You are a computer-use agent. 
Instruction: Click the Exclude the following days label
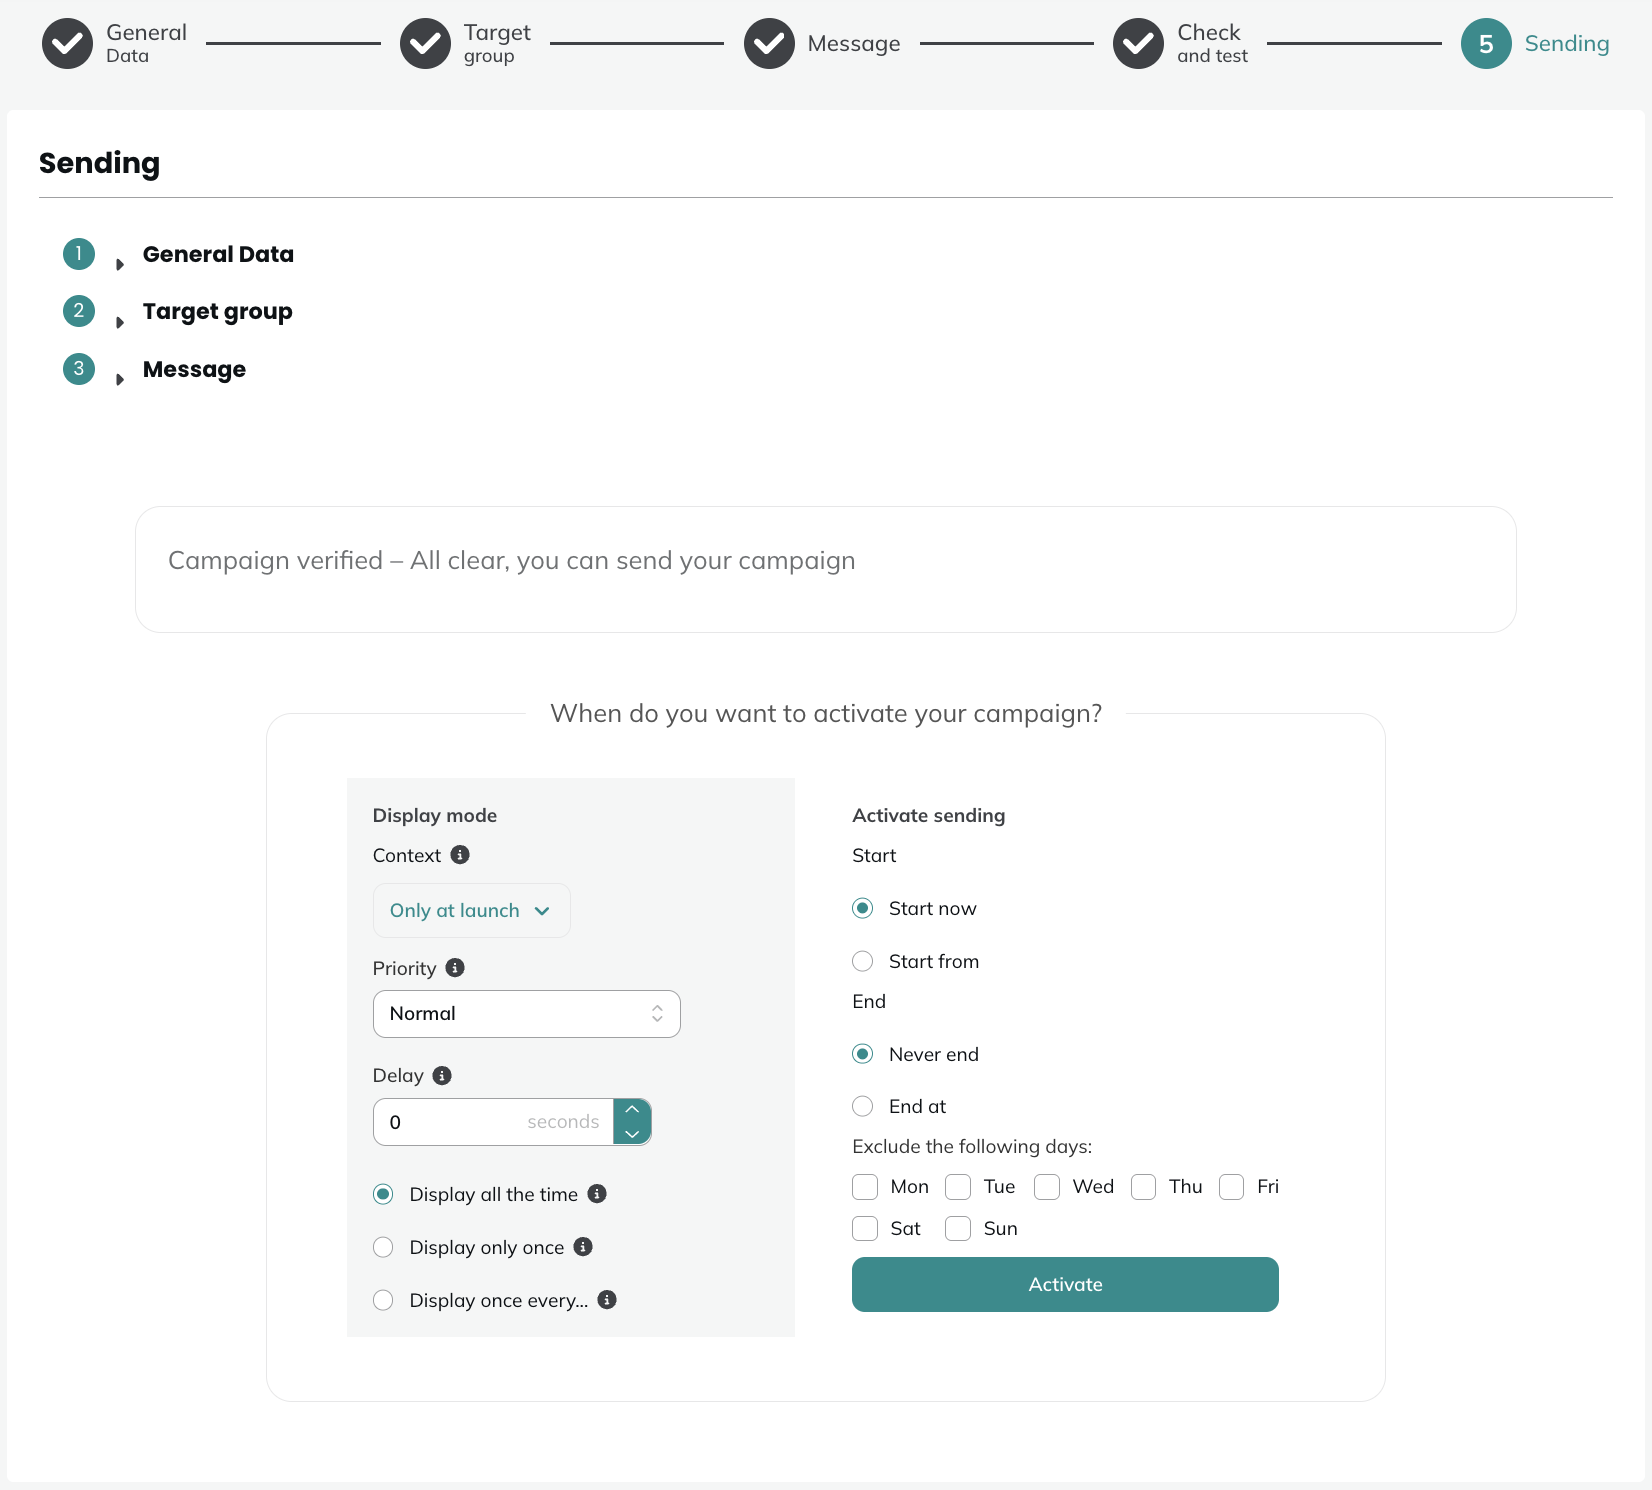[x=972, y=1146]
